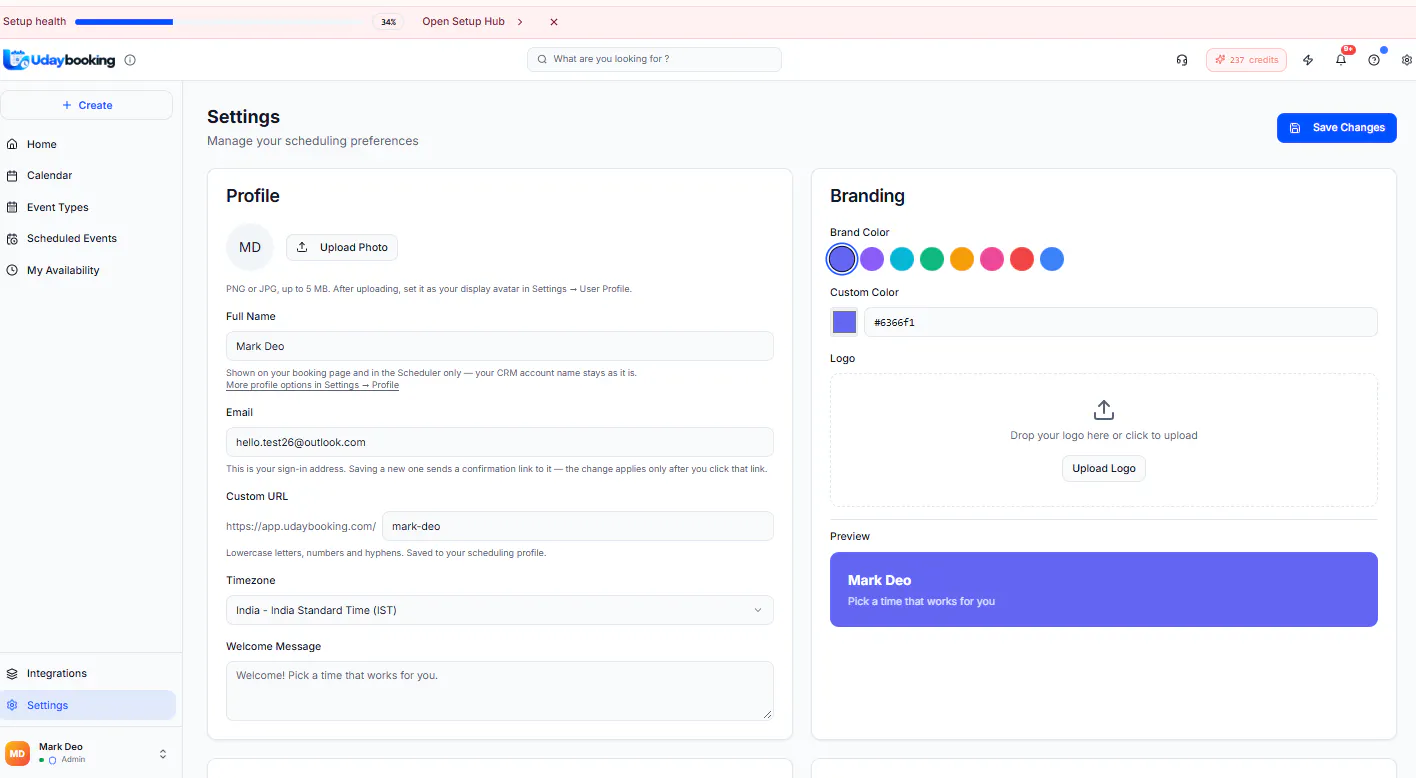This screenshot has width=1416, height=778.
Task: Click the 237 credits badge
Action: click(x=1246, y=60)
